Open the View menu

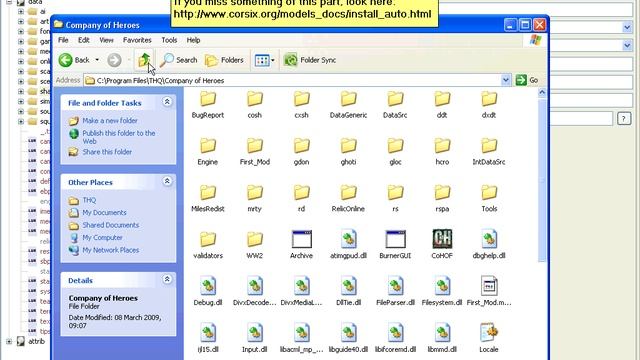click(x=106, y=40)
